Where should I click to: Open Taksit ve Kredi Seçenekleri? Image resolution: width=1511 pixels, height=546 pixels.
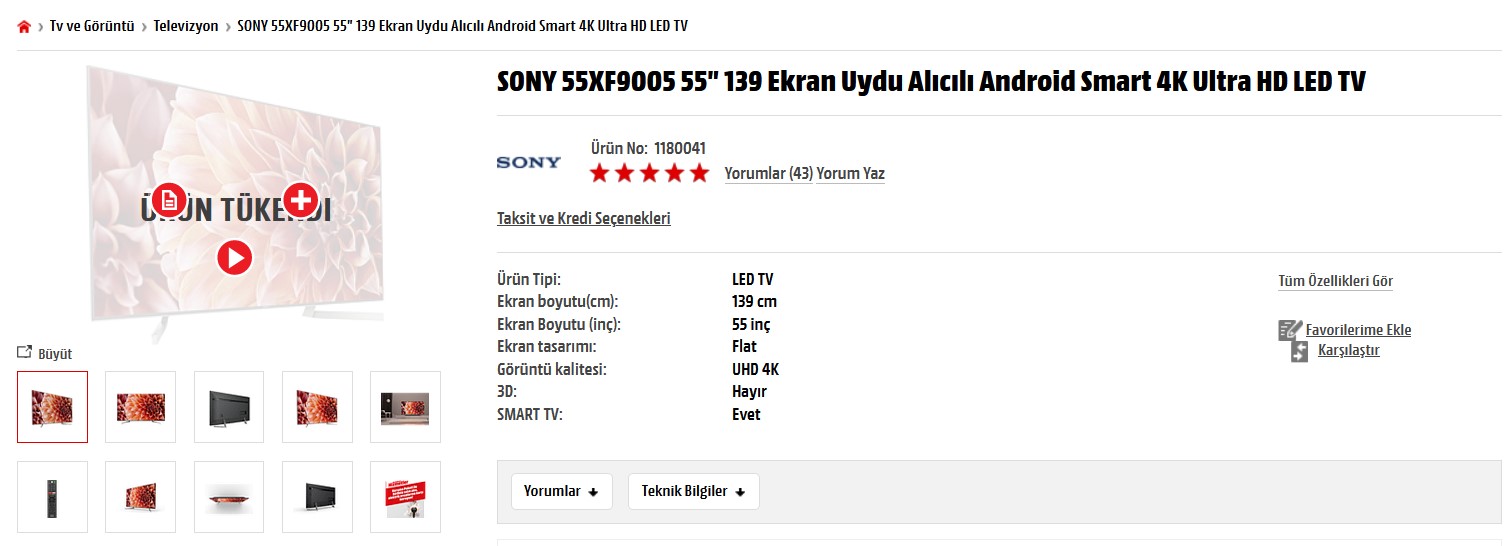coord(584,218)
